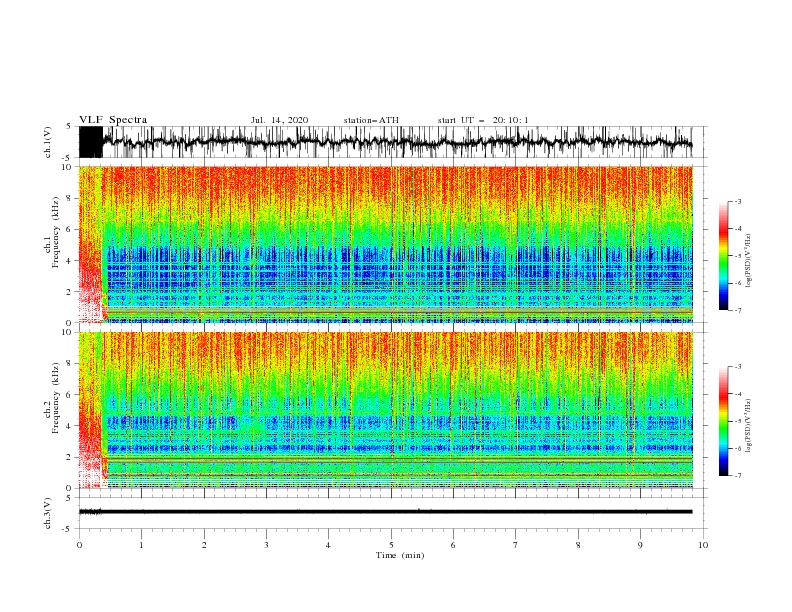792x612 pixels.
Task: Click the ch.1 voltage waveform trace panel
Action: click(393, 142)
